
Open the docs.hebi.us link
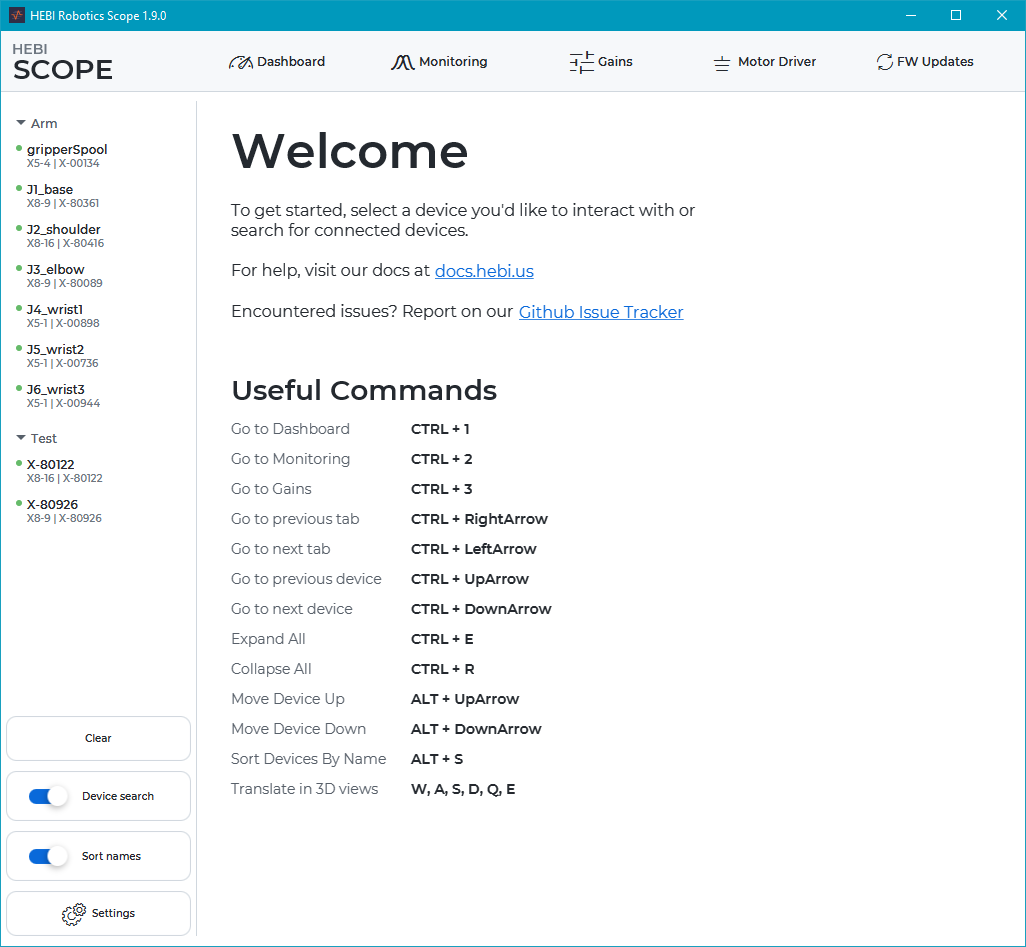484,271
